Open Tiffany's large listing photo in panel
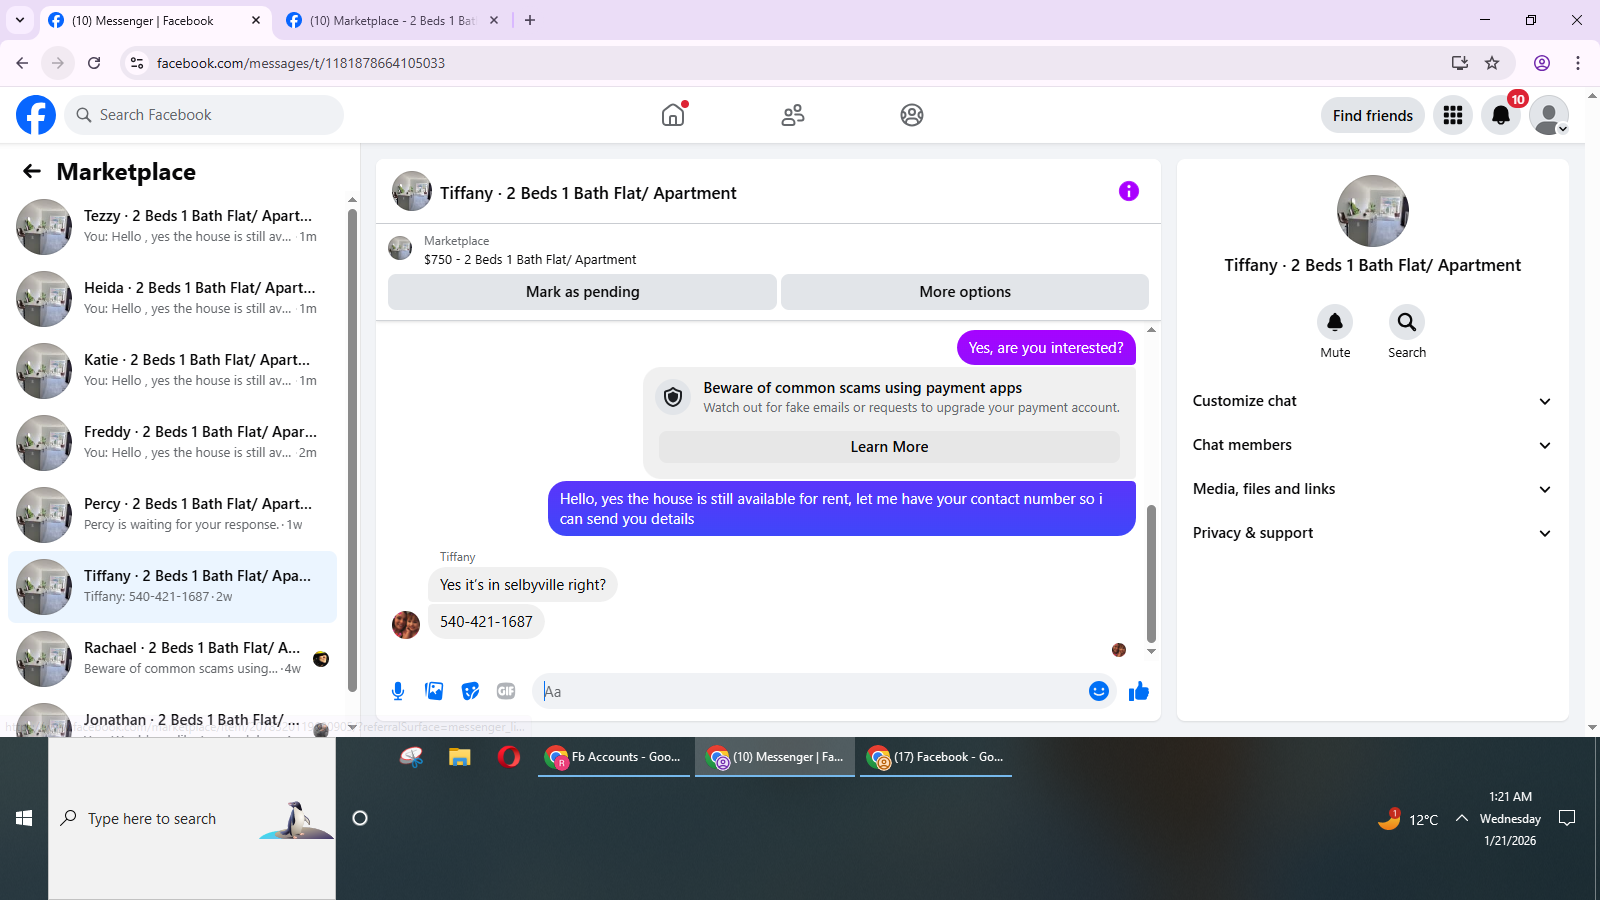The width and height of the screenshot is (1600, 900). click(x=1373, y=211)
